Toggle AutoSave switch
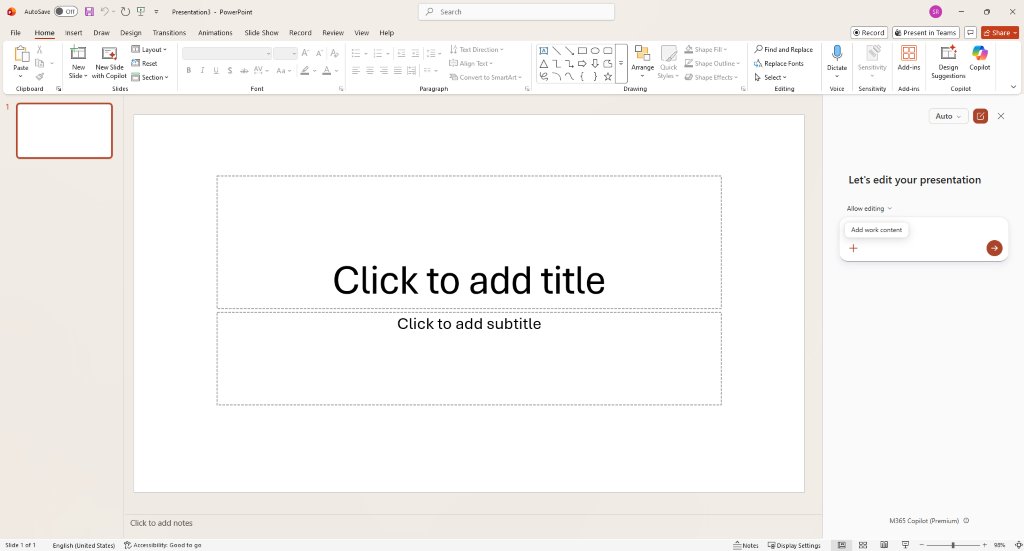 [x=65, y=12]
